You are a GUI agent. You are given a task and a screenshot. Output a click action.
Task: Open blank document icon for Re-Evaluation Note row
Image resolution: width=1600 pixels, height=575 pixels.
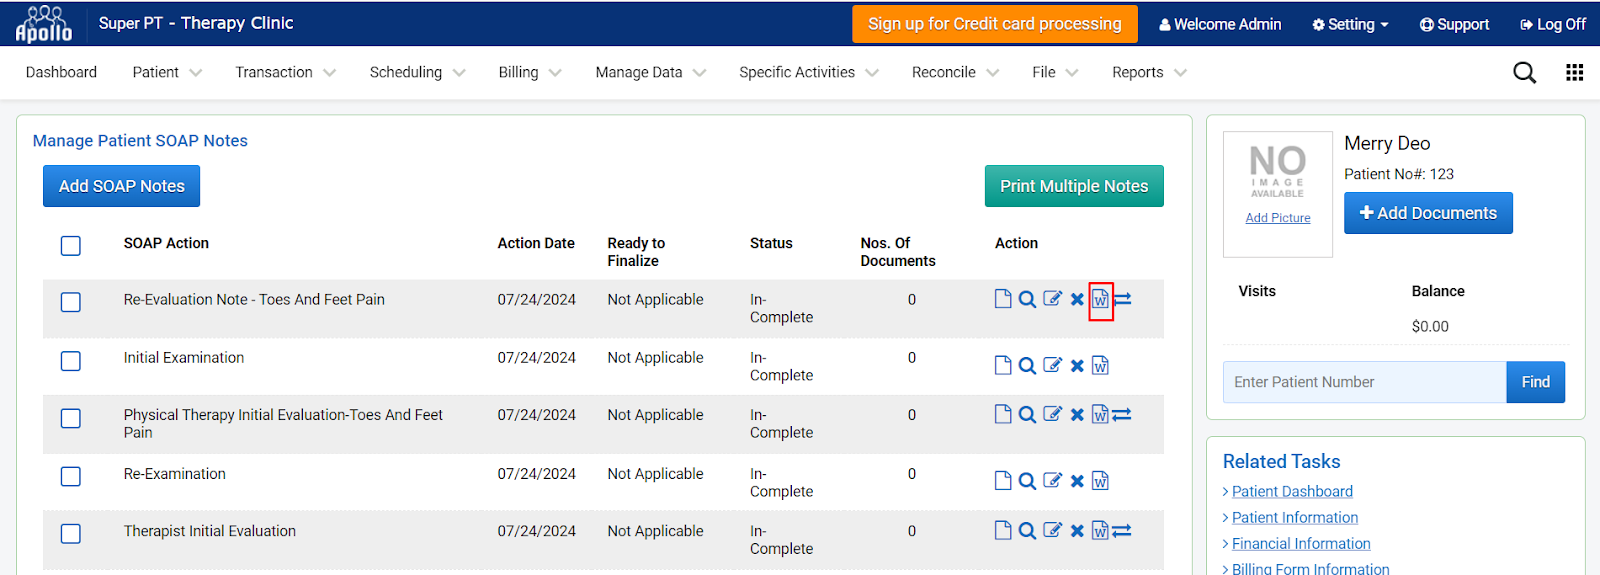click(1003, 299)
